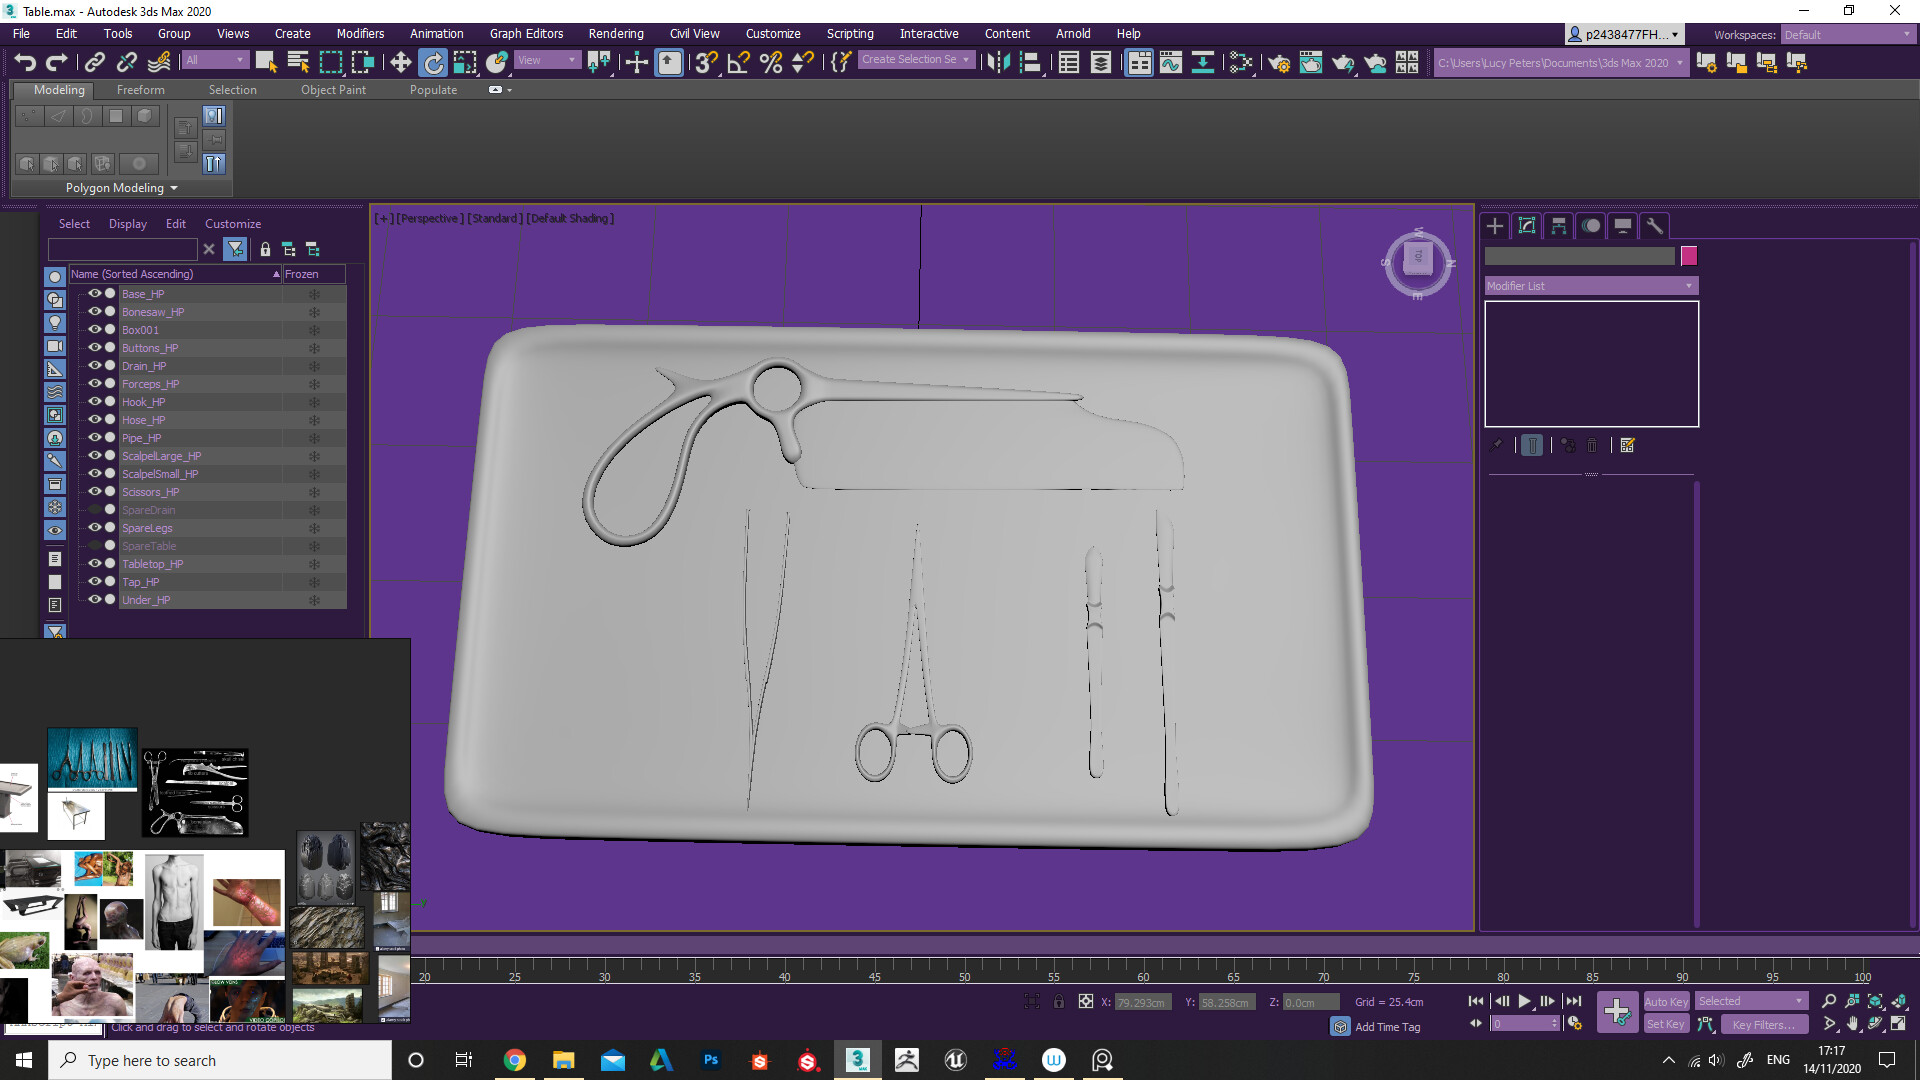
Task: Show the SpareTable object
Action: pos(95,545)
